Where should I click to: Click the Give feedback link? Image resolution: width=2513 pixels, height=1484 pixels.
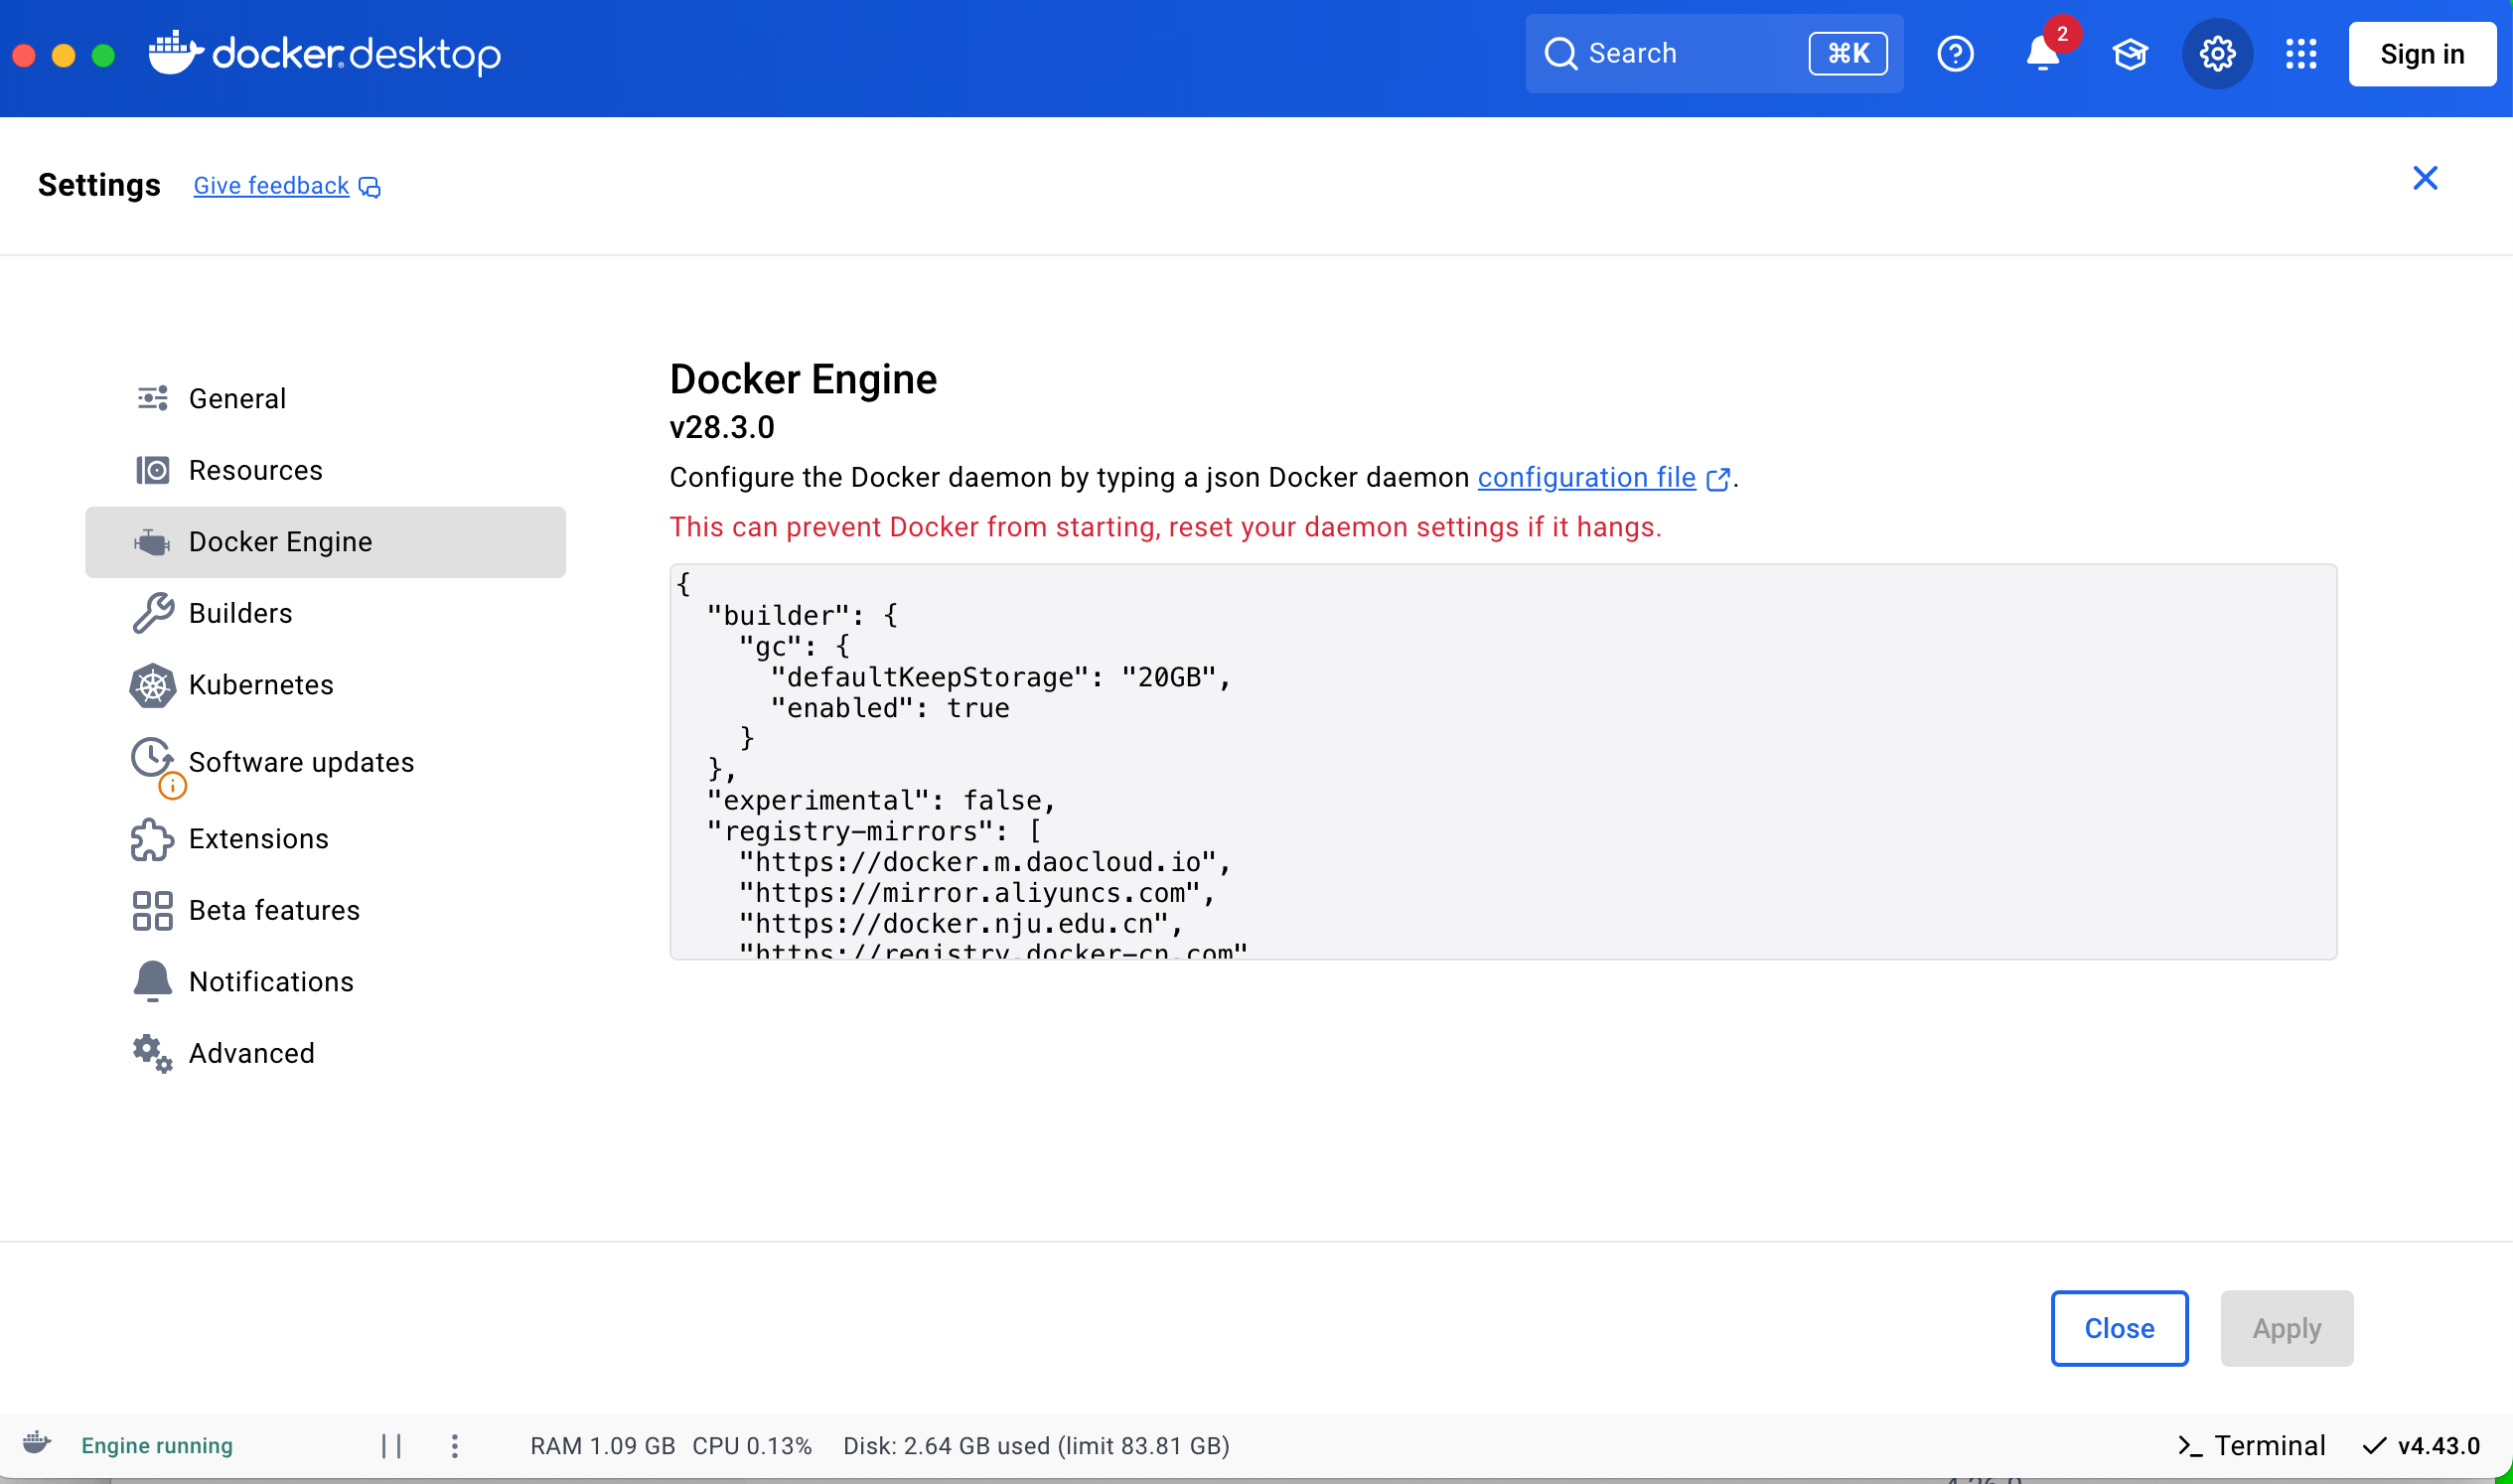[271, 186]
